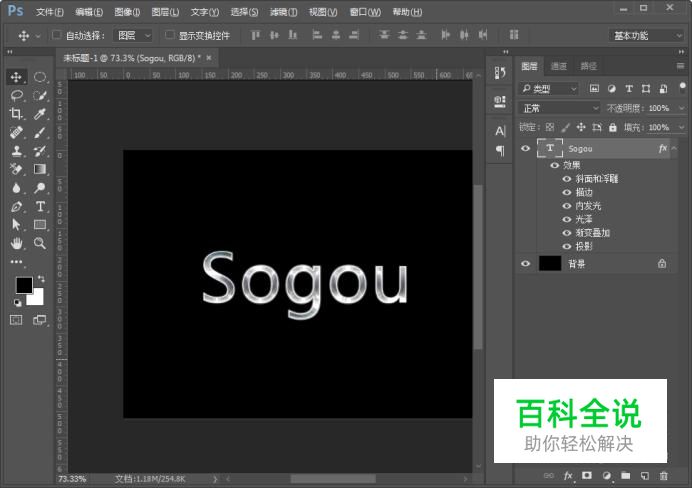Select the Brush tool
Screen dimensions: 692x488
pyautogui.click(x=40, y=132)
